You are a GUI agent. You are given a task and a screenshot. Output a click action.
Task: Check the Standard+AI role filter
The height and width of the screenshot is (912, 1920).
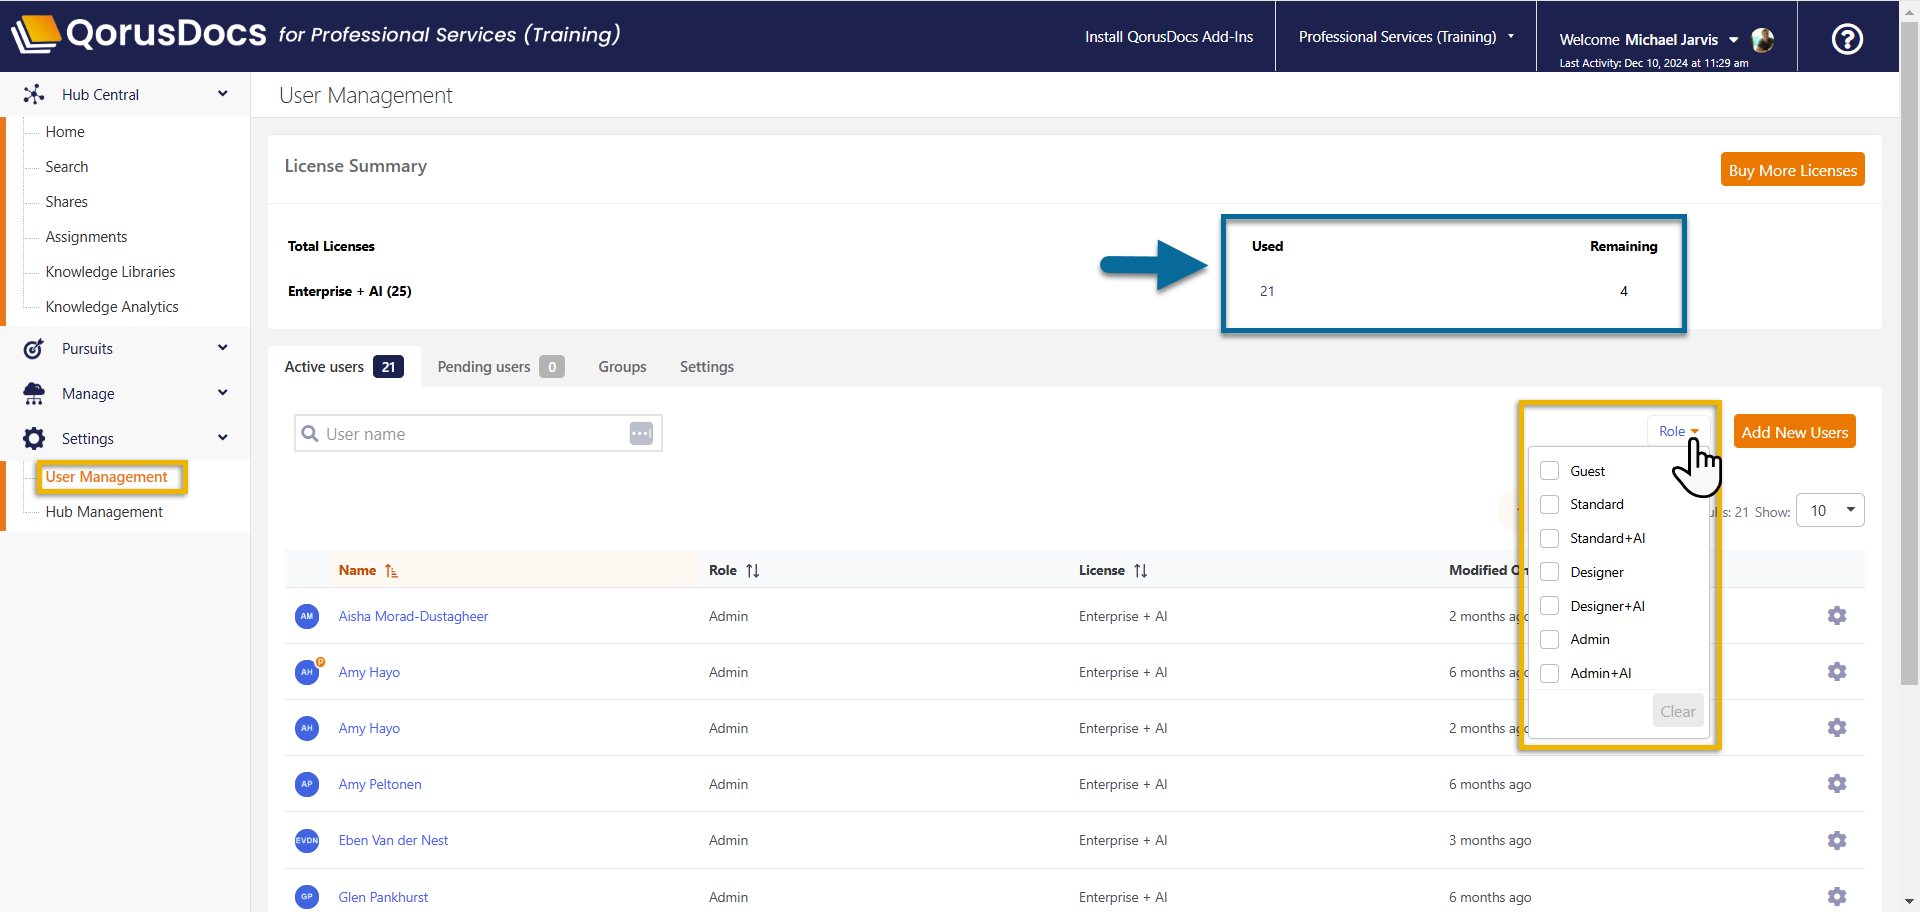click(x=1550, y=538)
